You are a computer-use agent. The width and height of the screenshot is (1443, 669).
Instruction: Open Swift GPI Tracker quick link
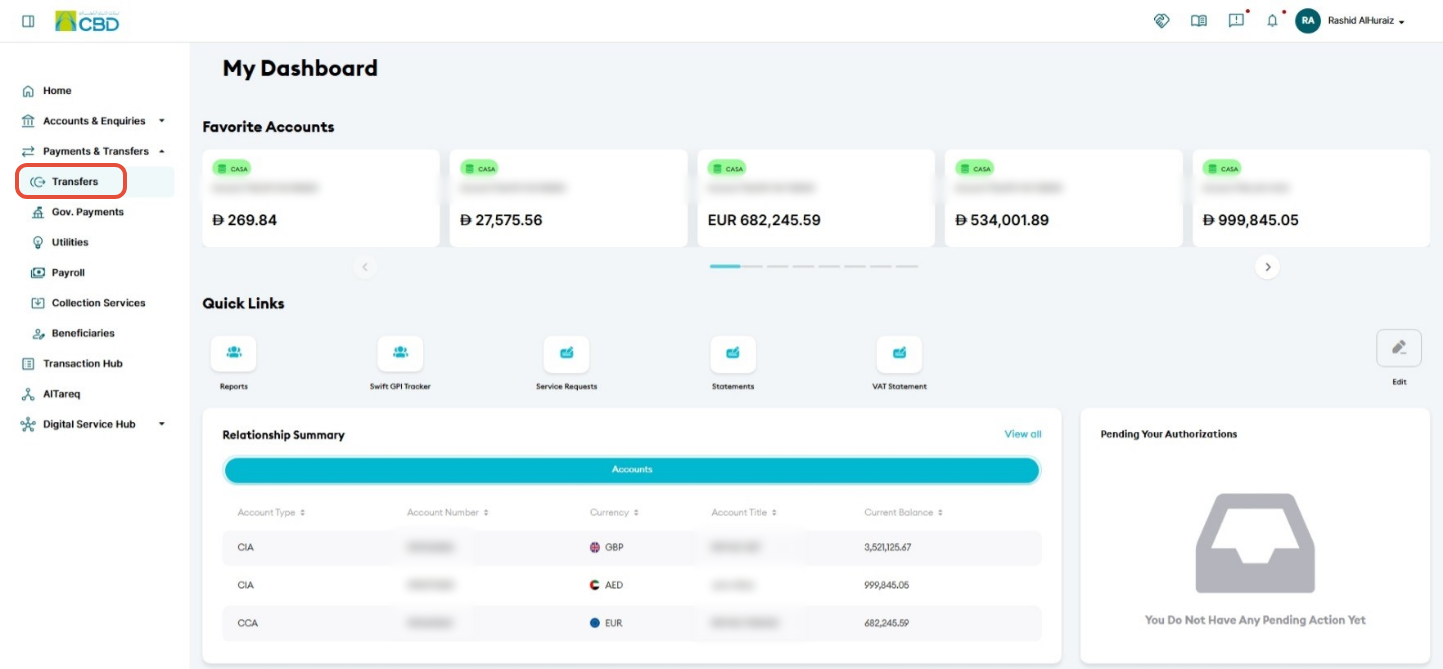point(400,353)
